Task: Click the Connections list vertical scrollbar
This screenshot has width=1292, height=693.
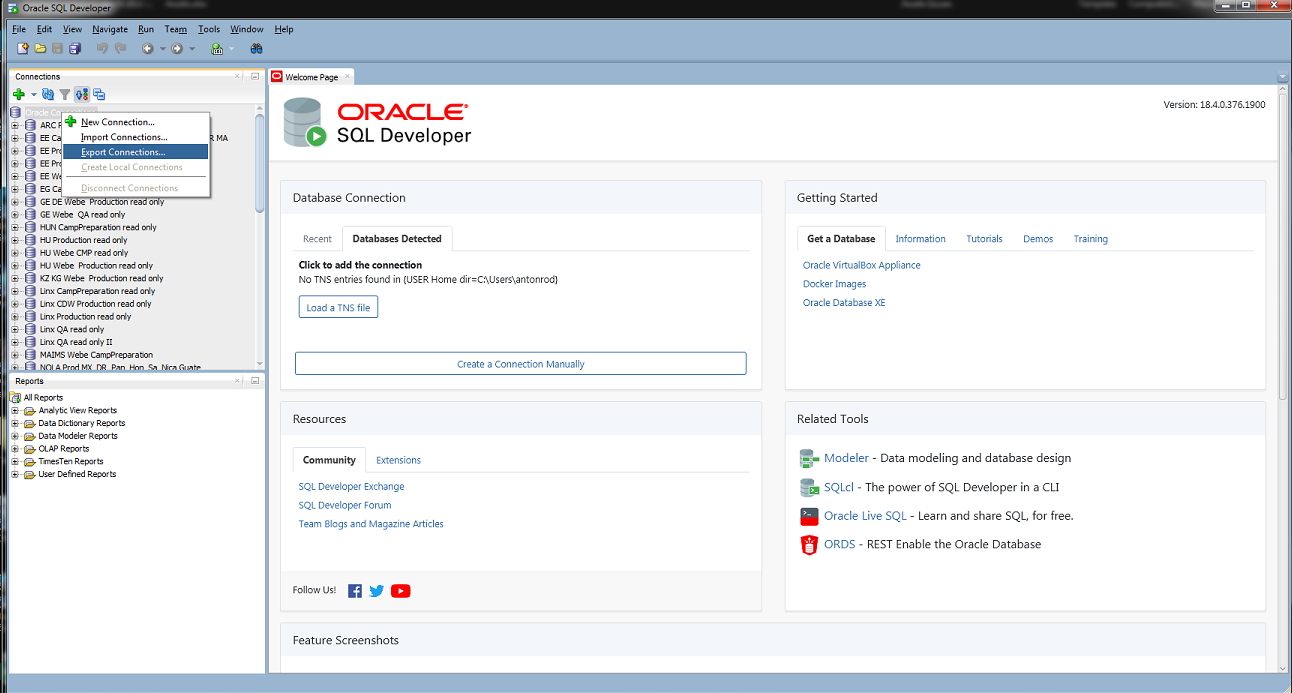Action: [260, 165]
